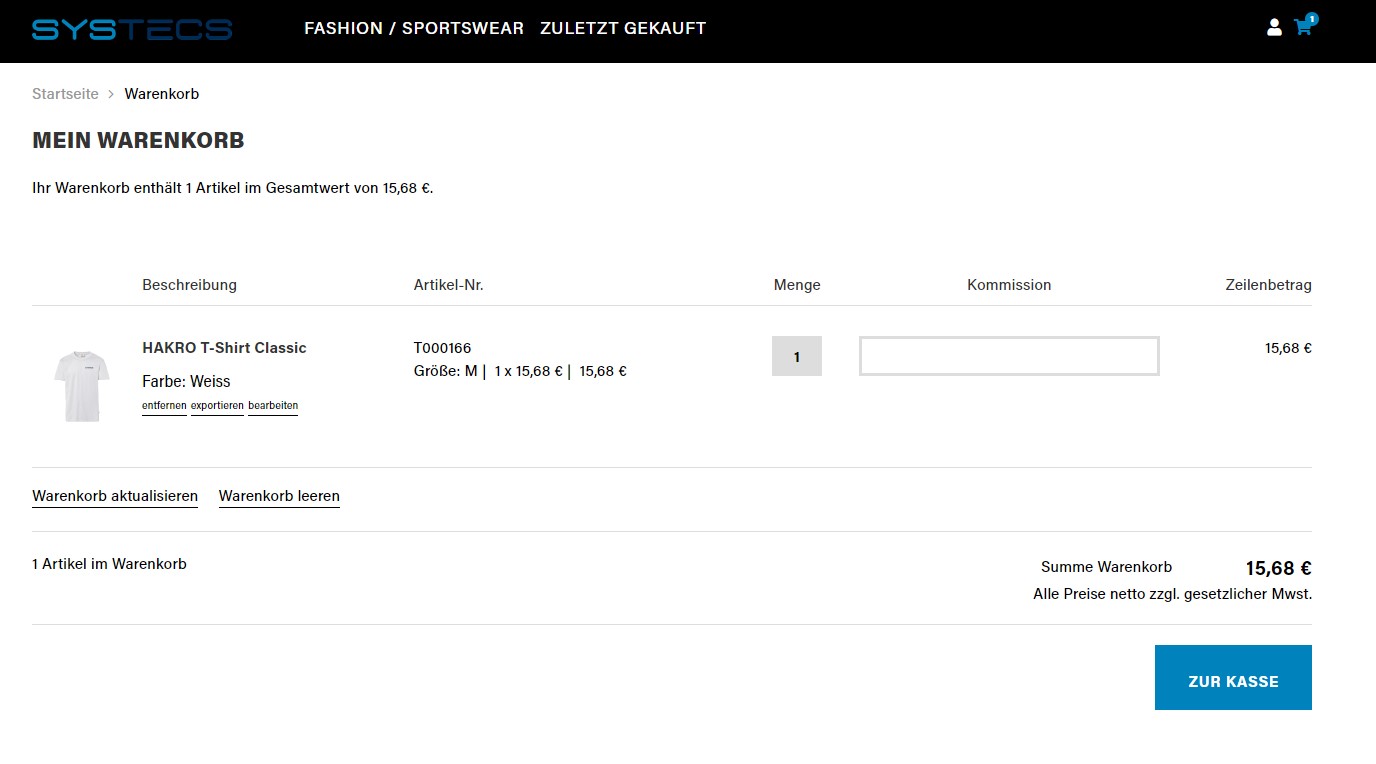
Task: Open the shopping cart icon in header
Action: click(x=1303, y=27)
